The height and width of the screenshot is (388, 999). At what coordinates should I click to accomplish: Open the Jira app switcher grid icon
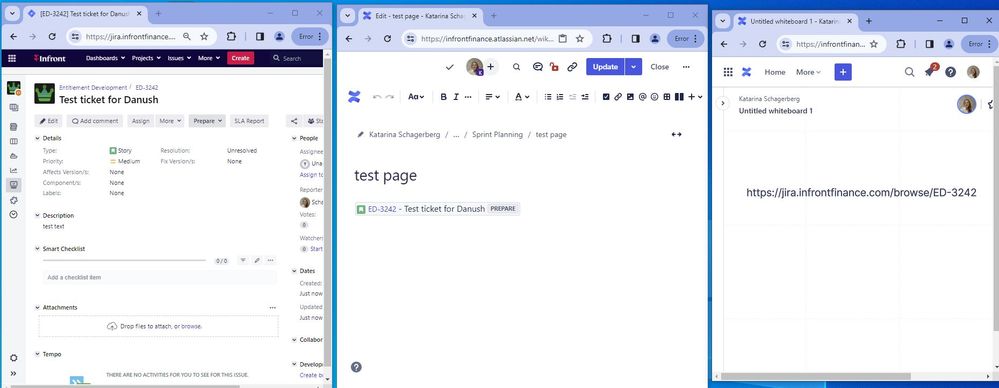tap(11, 58)
